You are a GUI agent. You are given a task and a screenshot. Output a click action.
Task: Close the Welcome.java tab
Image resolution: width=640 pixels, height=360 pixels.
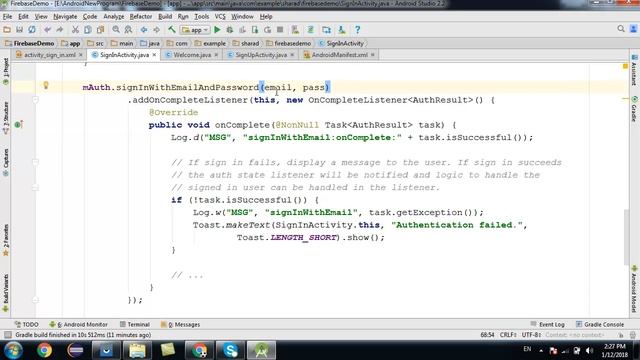(x=216, y=55)
